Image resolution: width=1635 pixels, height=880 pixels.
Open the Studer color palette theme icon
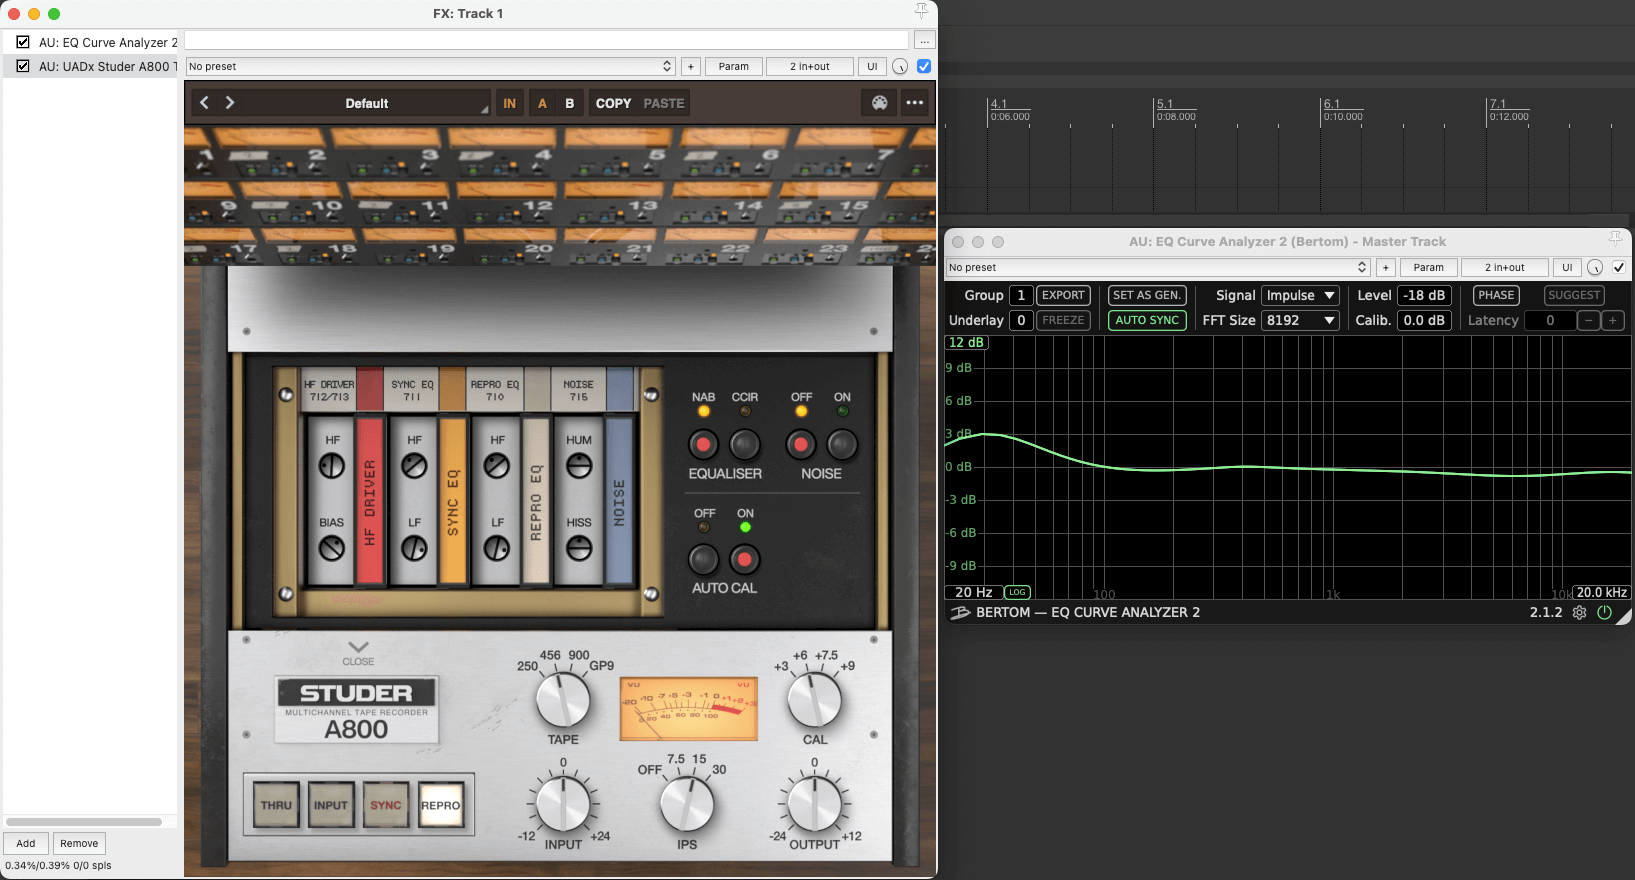click(x=879, y=103)
